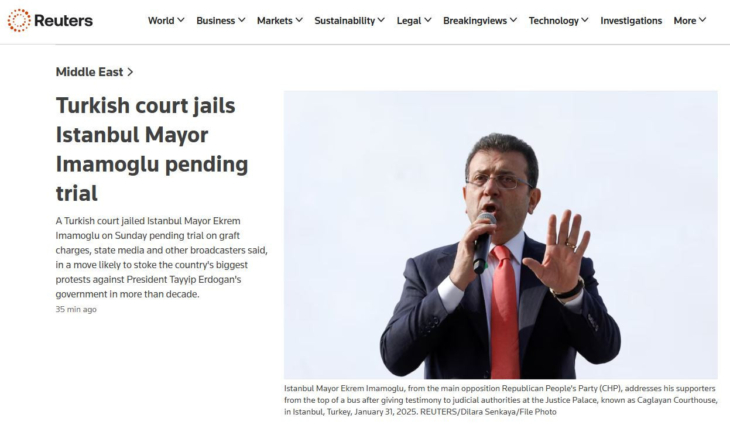Expand the Sustainability chevron arrow
Image resolution: width=730 pixels, height=428 pixels.
click(x=381, y=20)
